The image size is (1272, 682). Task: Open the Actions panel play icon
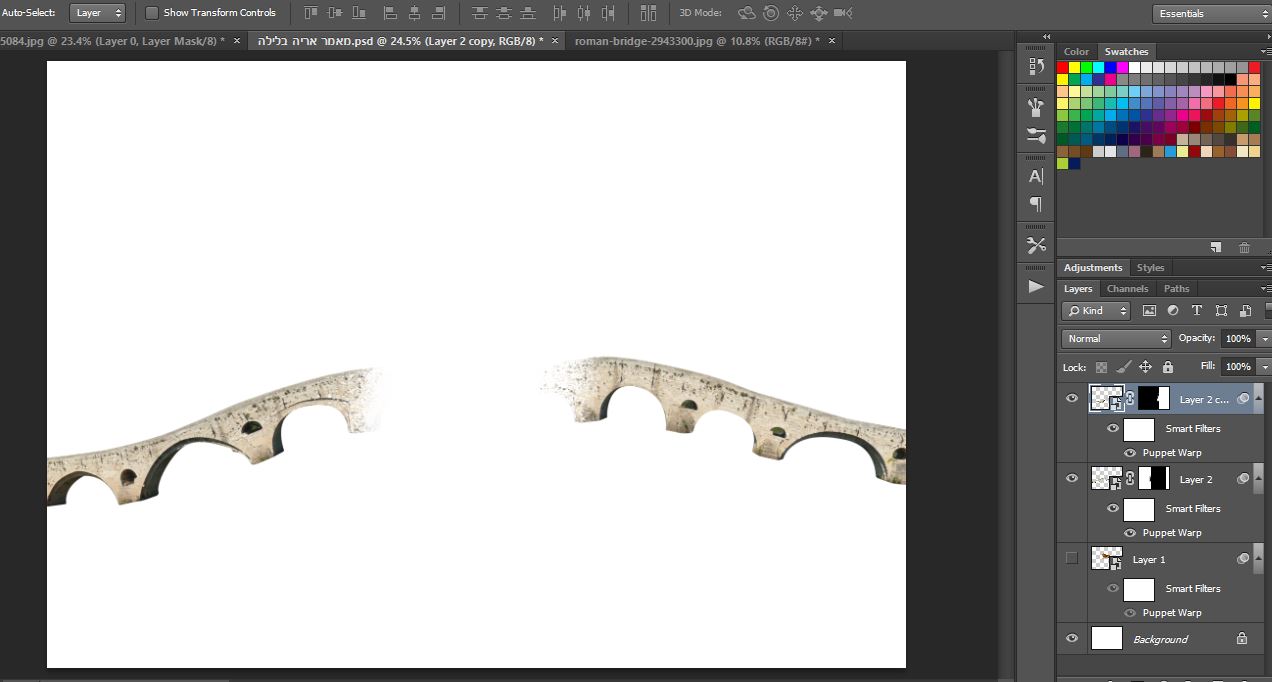(1036, 287)
